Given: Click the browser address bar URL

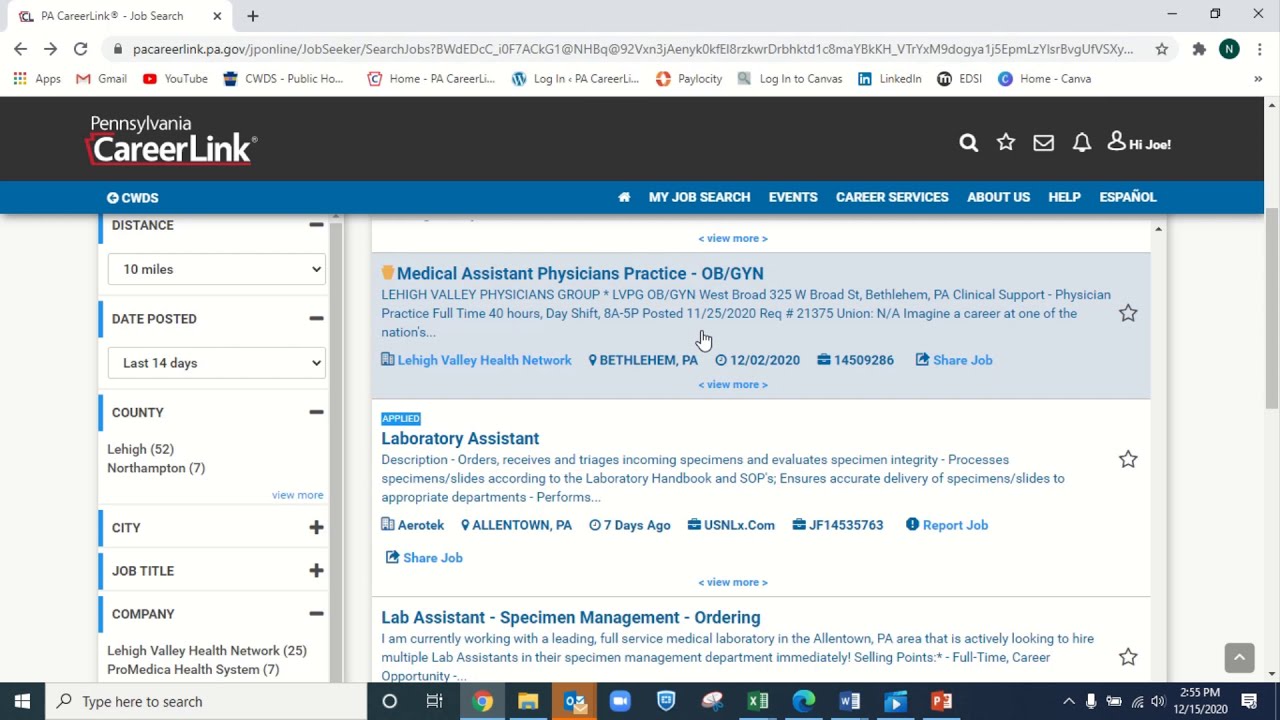Looking at the screenshot, I should [x=632, y=48].
